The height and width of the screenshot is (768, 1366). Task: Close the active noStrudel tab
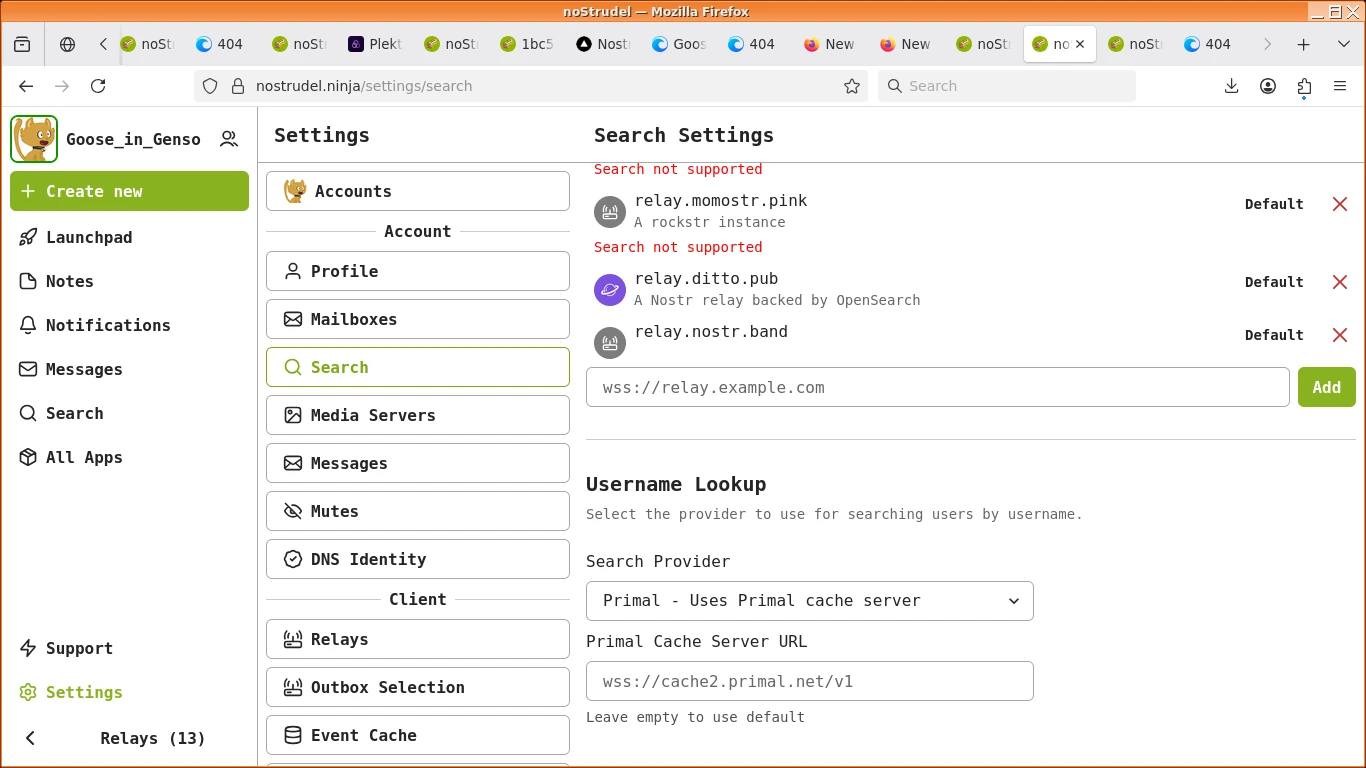point(1080,44)
